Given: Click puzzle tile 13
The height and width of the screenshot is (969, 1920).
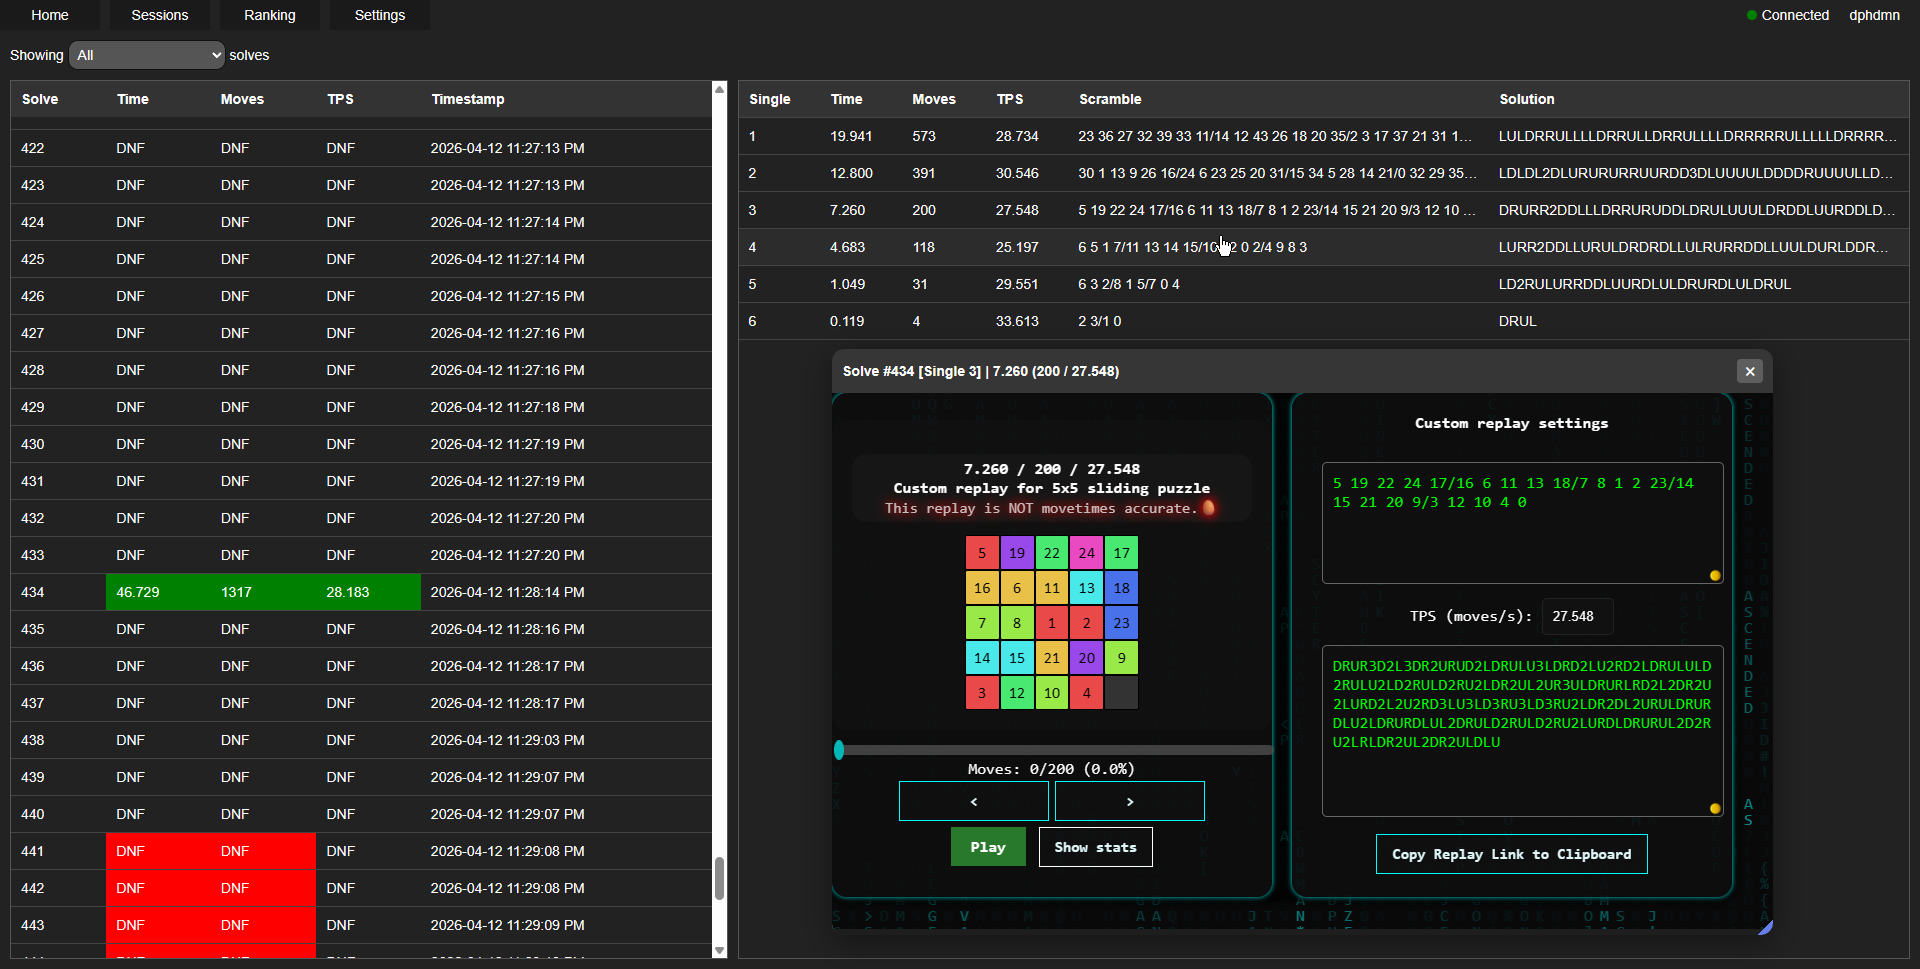Looking at the screenshot, I should (1087, 588).
